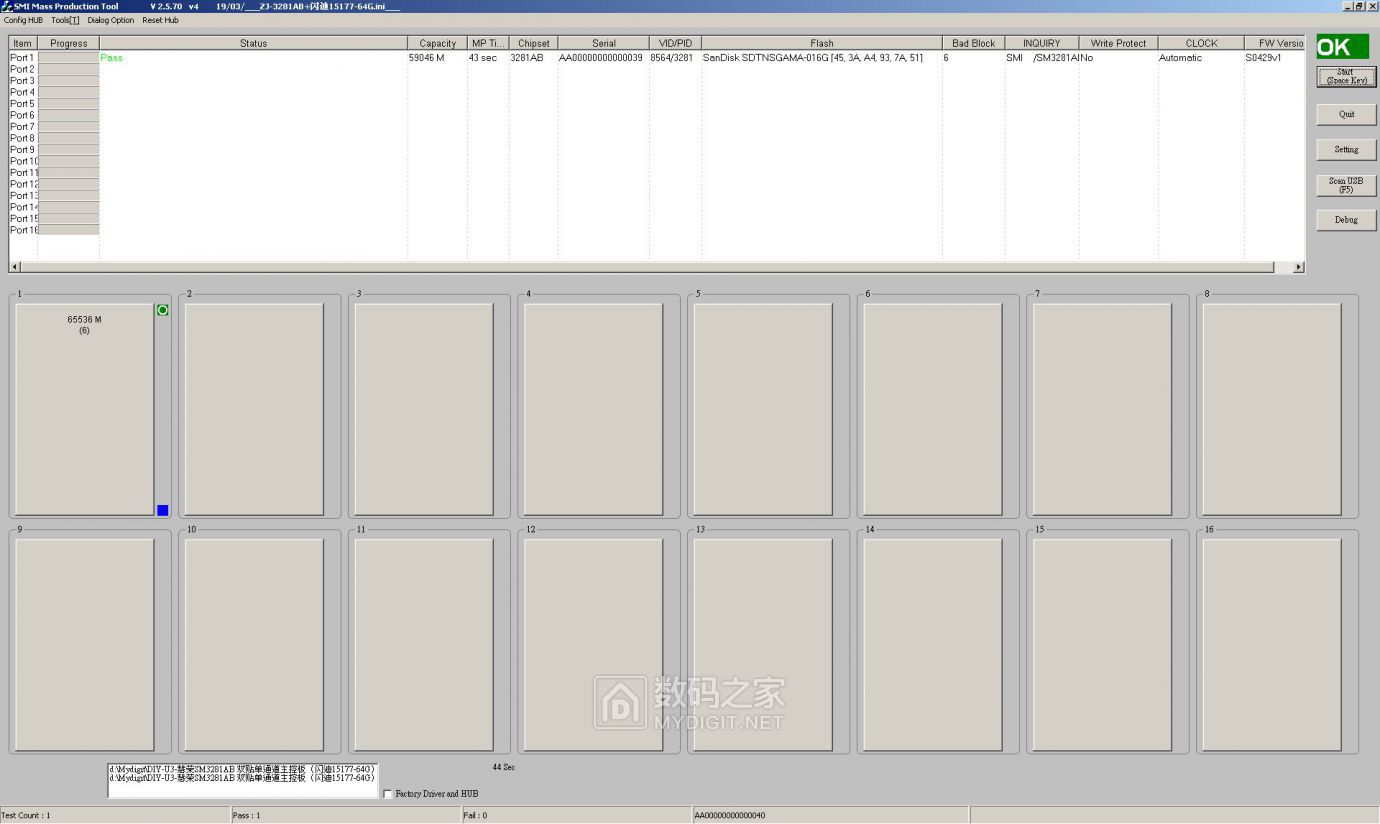Open the Config HUB menu
This screenshot has height=824, width=1380.
(23, 20)
